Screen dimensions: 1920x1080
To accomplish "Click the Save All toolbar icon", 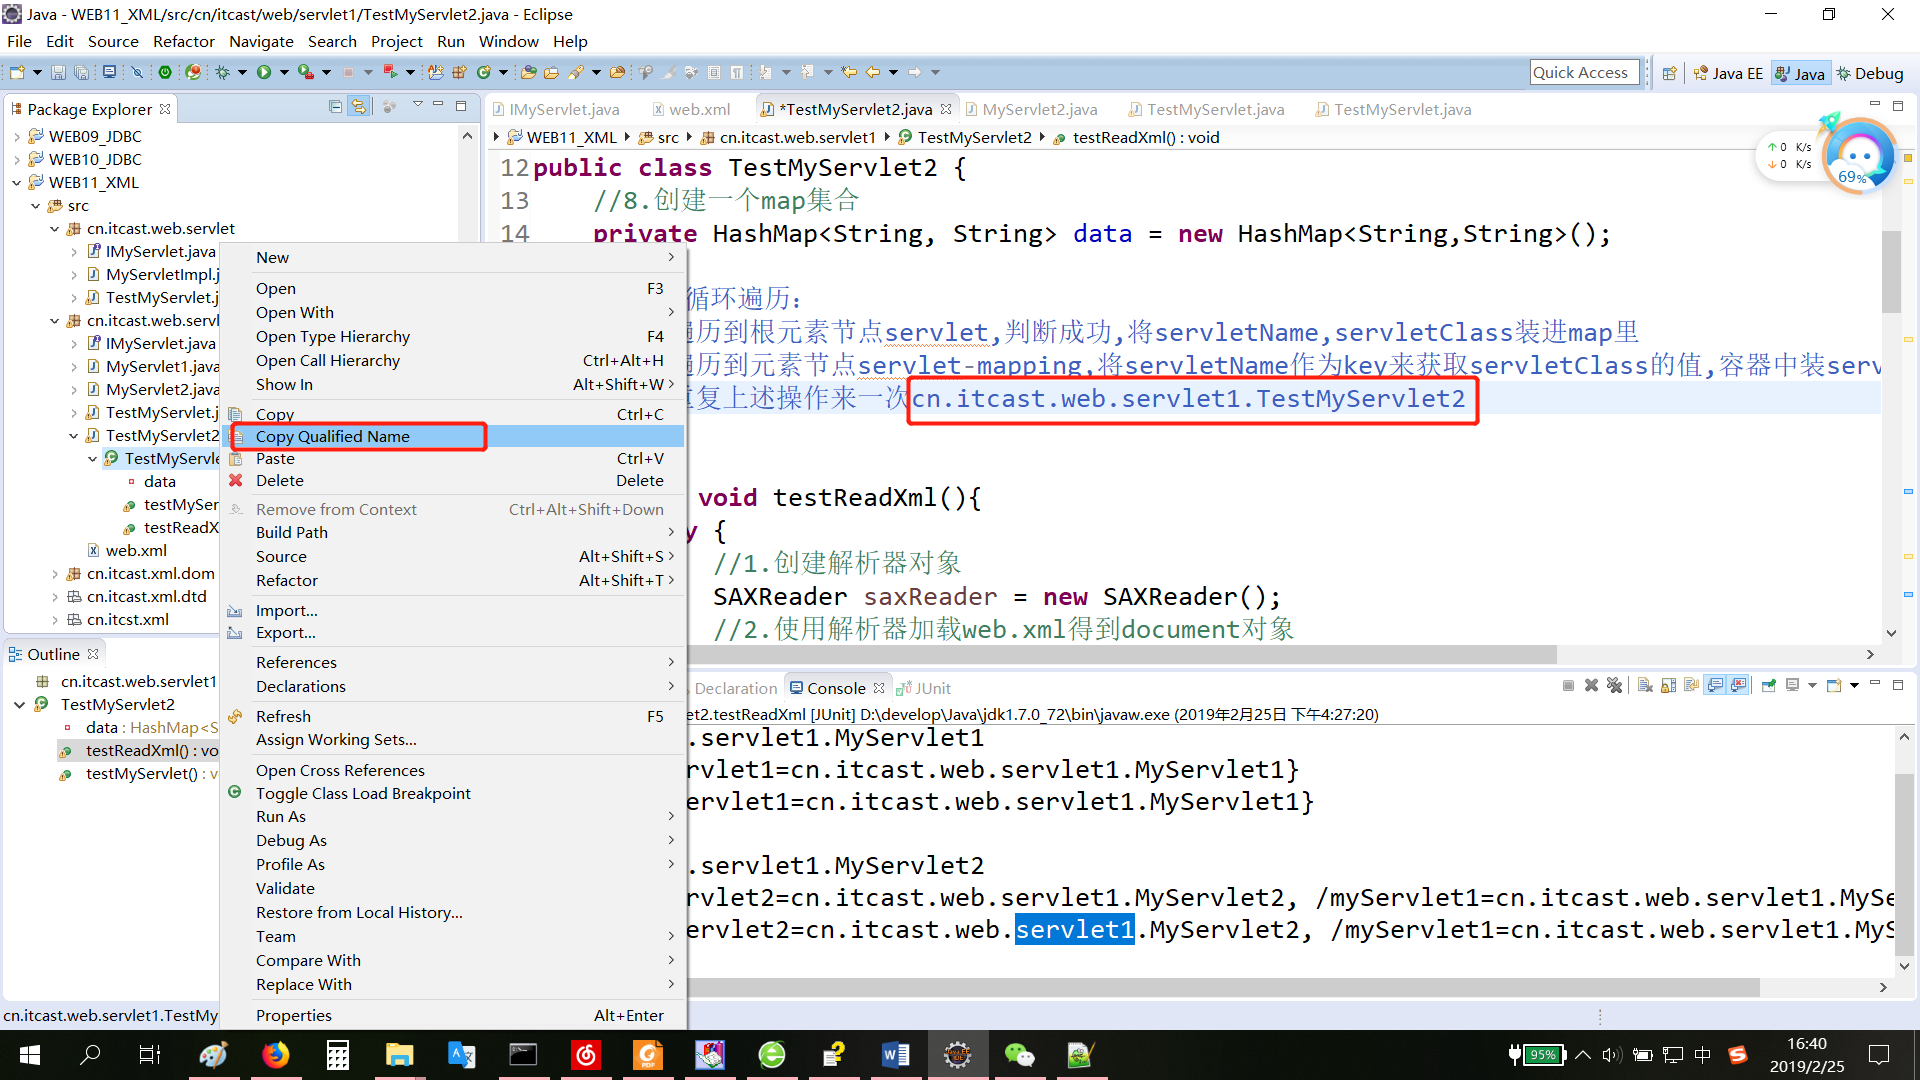I will point(81,72).
